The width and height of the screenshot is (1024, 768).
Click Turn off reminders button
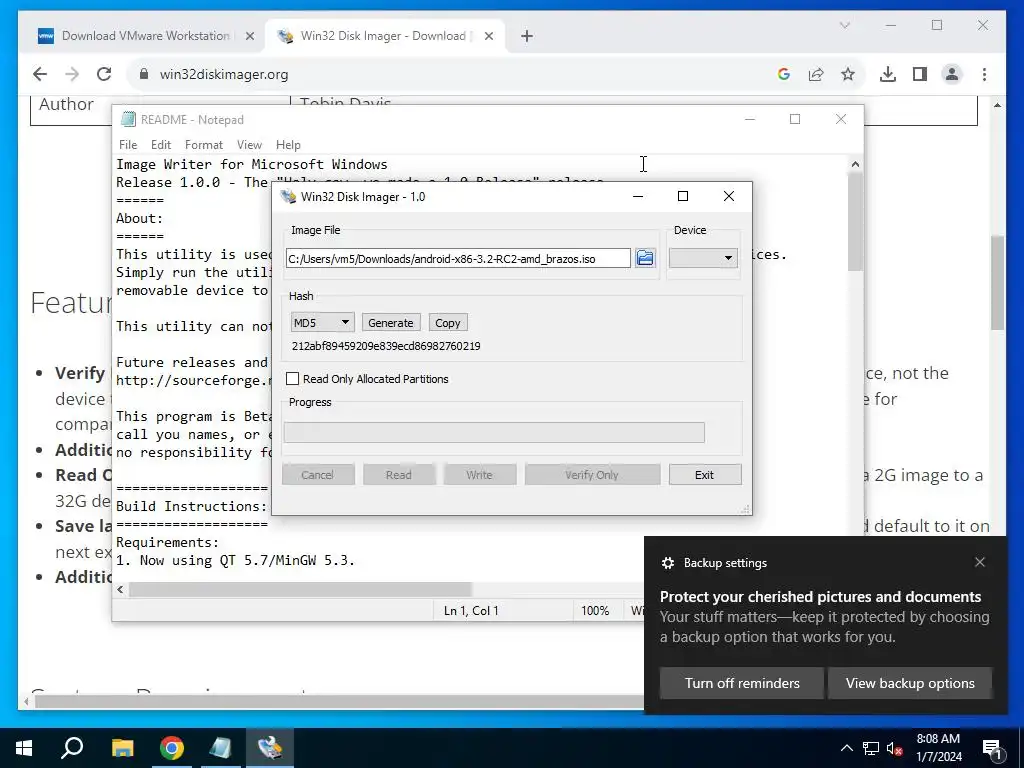pyautogui.click(x=742, y=683)
